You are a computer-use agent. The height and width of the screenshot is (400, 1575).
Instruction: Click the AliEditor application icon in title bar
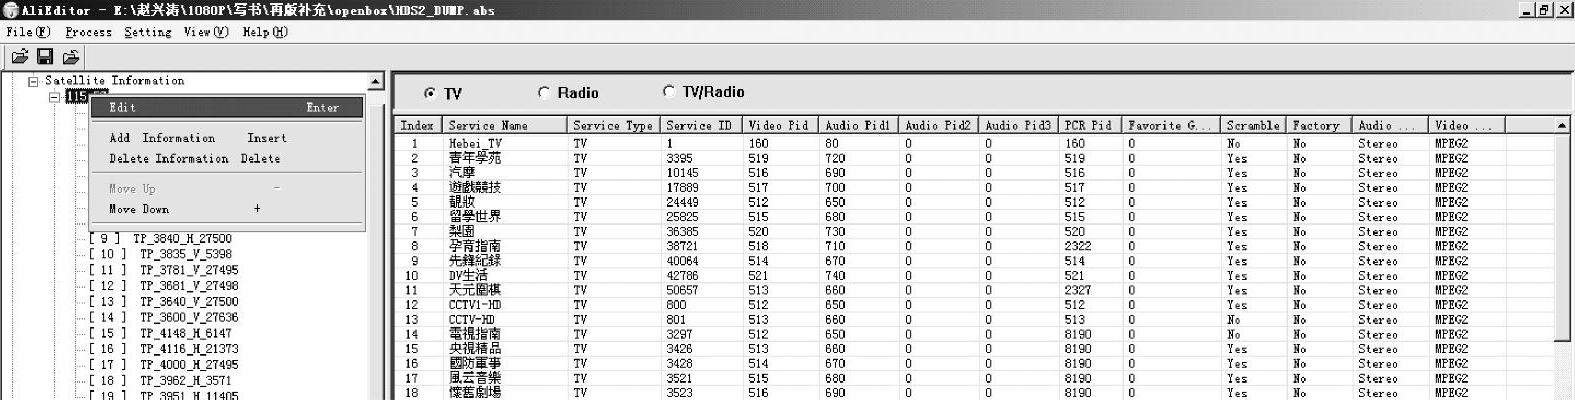click(10, 10)
